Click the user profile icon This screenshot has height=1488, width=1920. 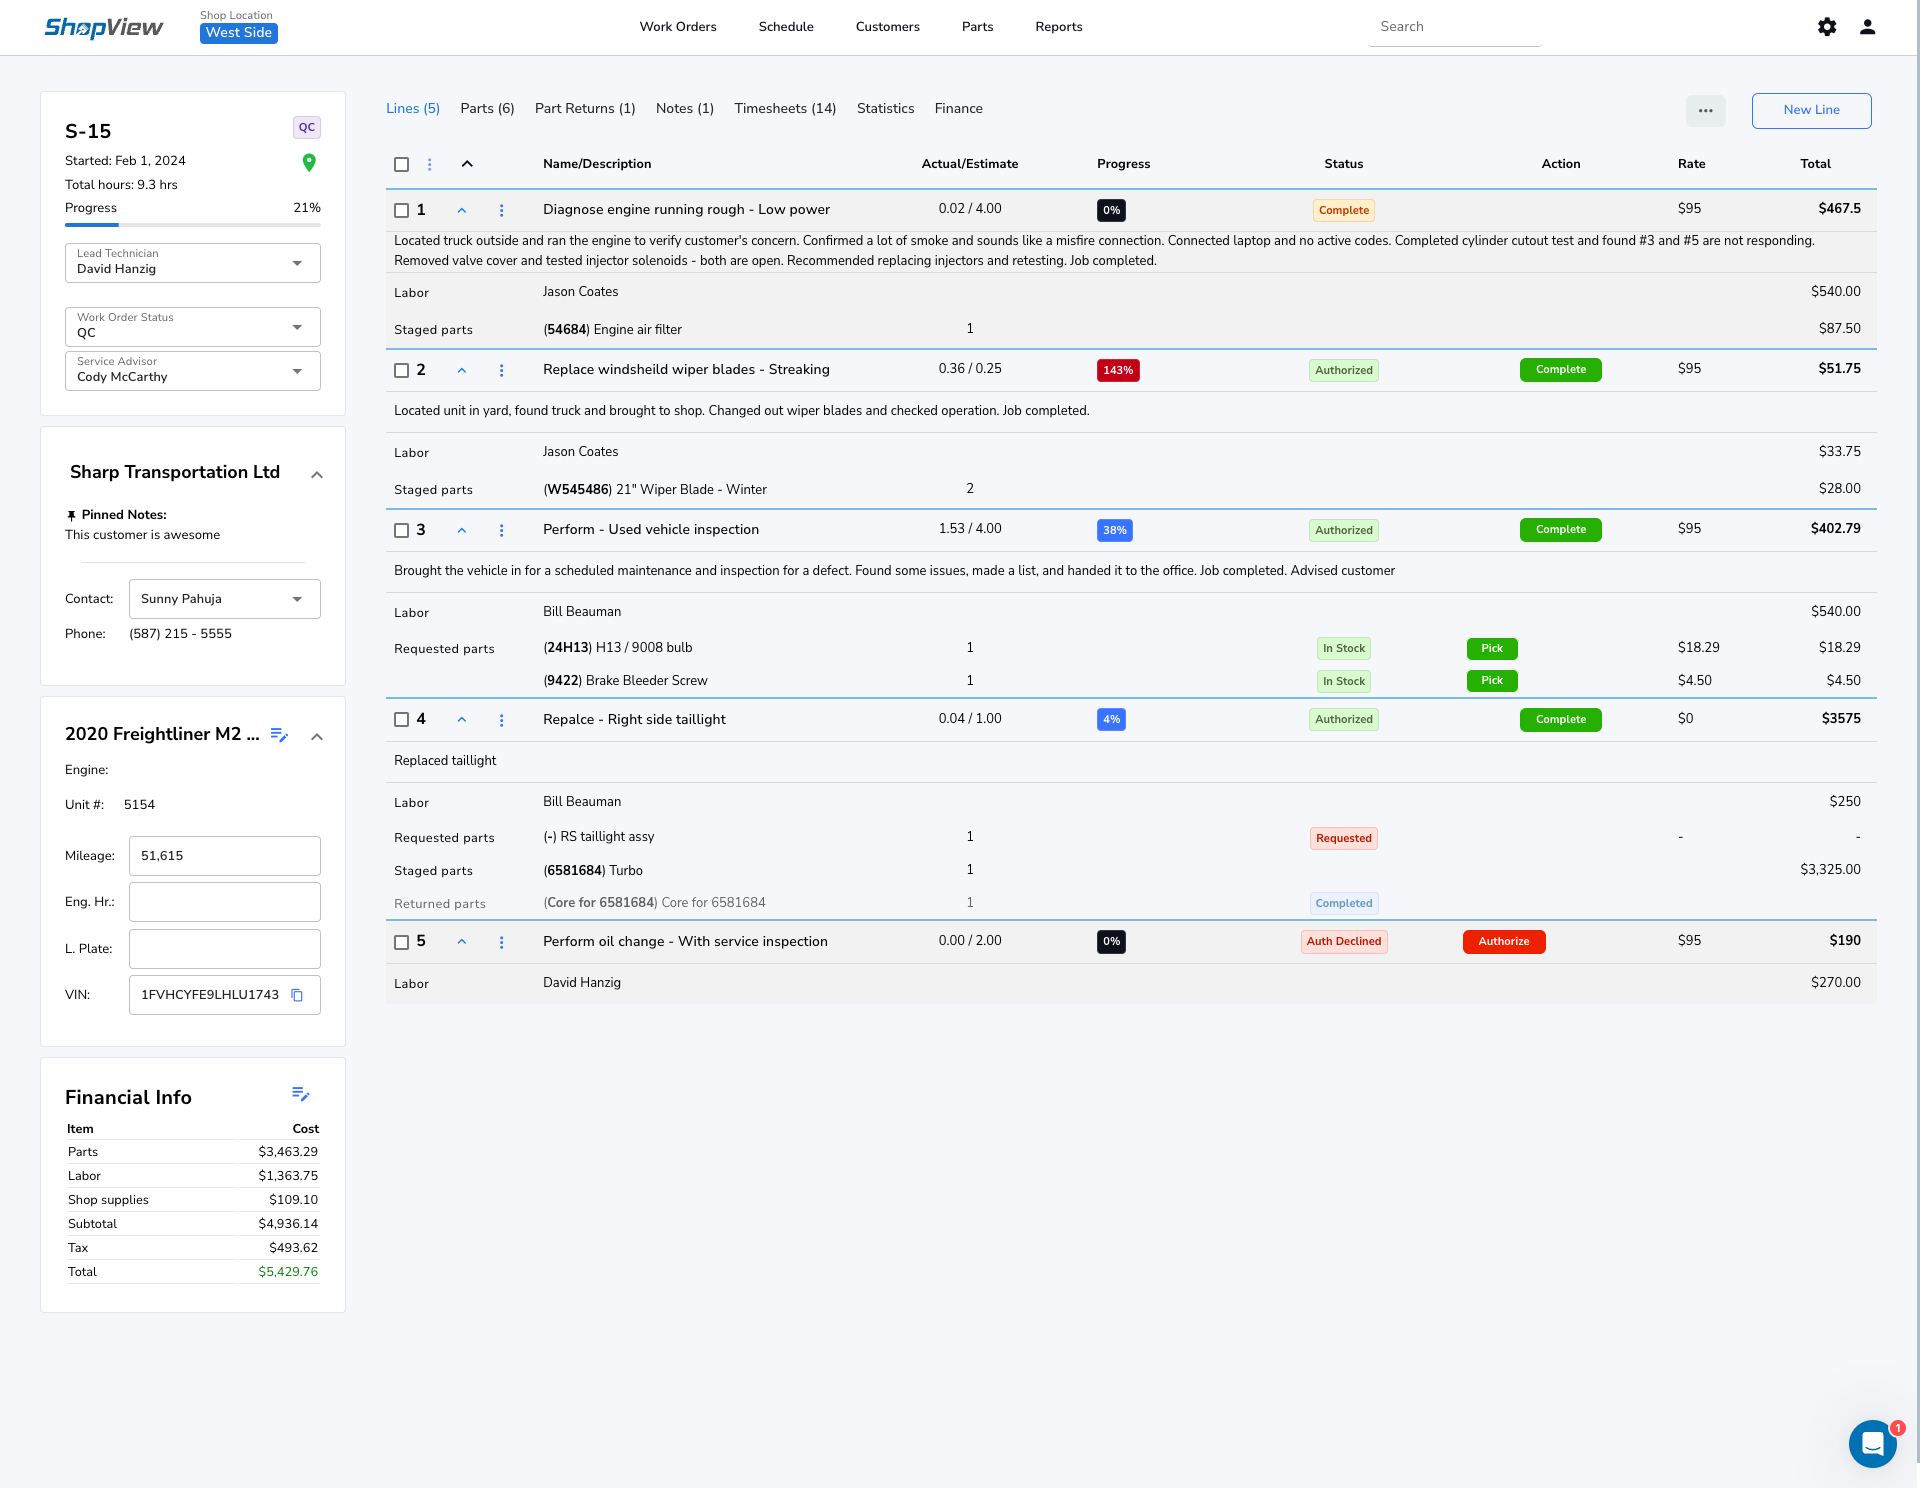(1867, 27)
